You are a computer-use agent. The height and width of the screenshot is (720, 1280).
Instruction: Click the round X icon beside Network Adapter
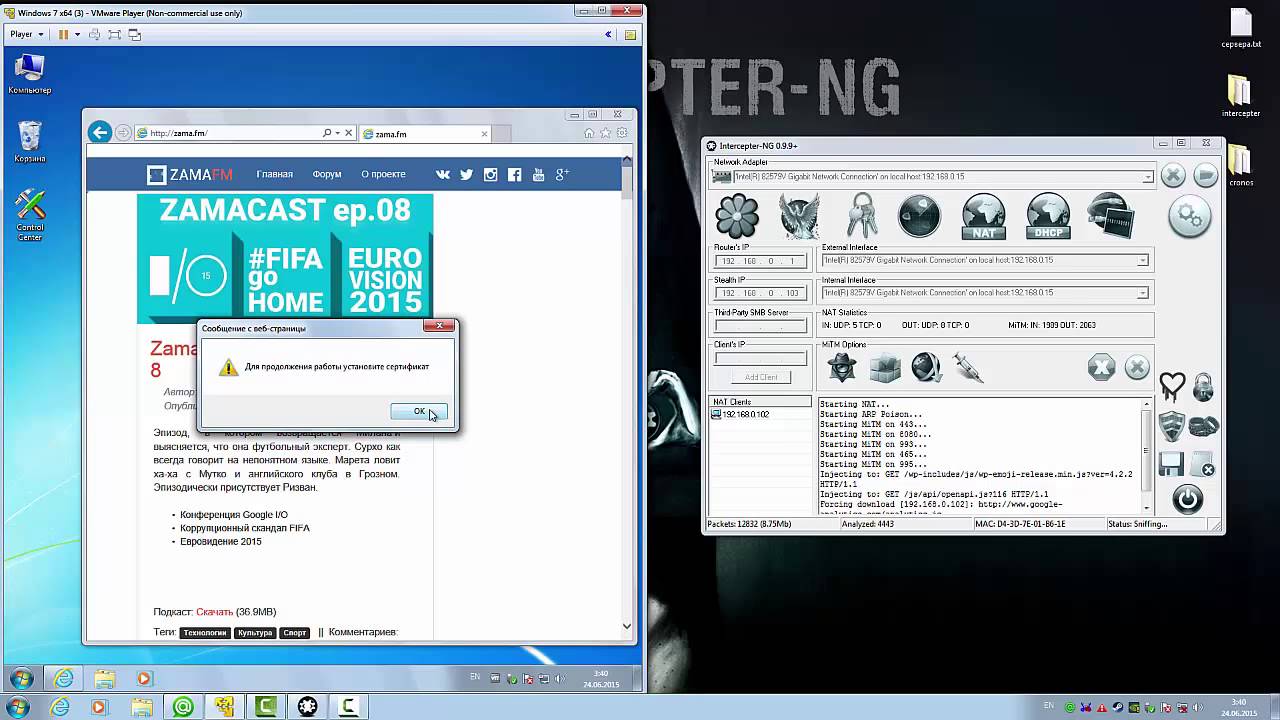pyautogui.click(x=1172, y=176)
